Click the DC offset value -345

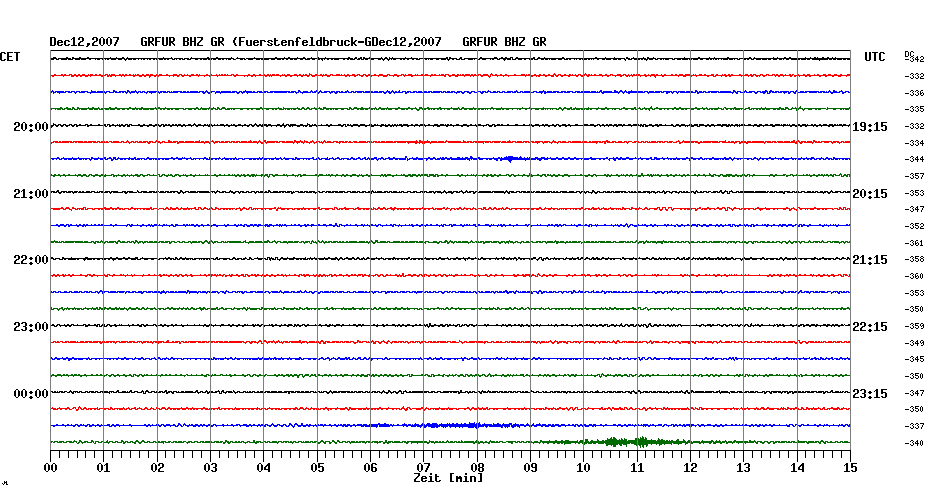coord(915,359)
